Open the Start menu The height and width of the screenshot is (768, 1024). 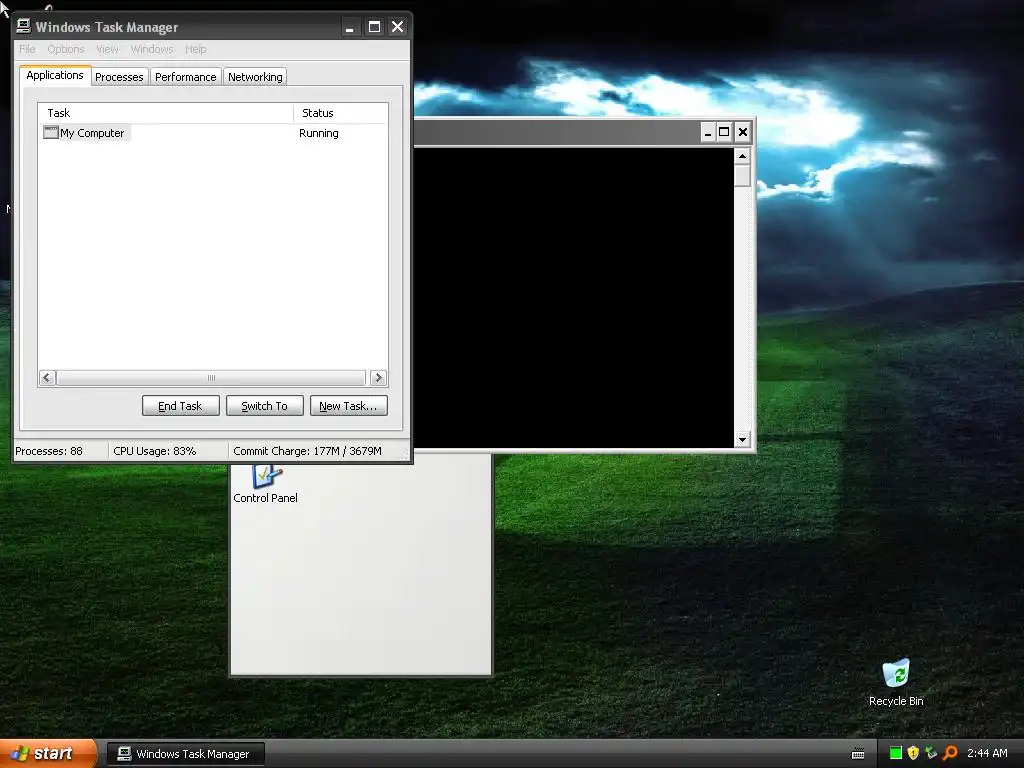pyautogui.click(x=48, y=754)
